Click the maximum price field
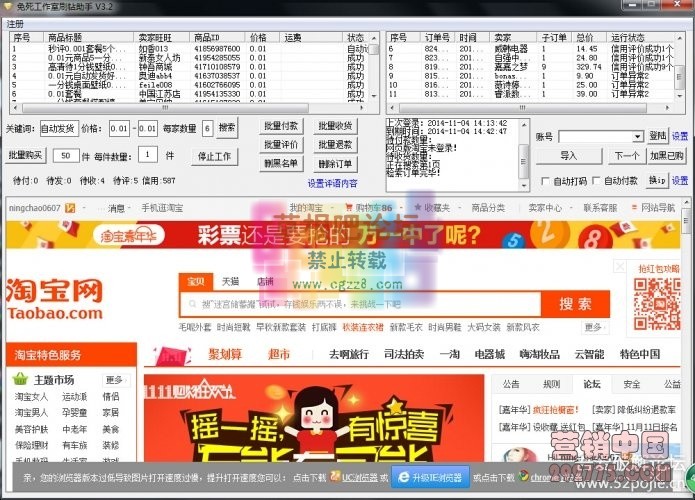Viewport: 695px width, 500px height. pyautogui.click(x=147, y=129)
